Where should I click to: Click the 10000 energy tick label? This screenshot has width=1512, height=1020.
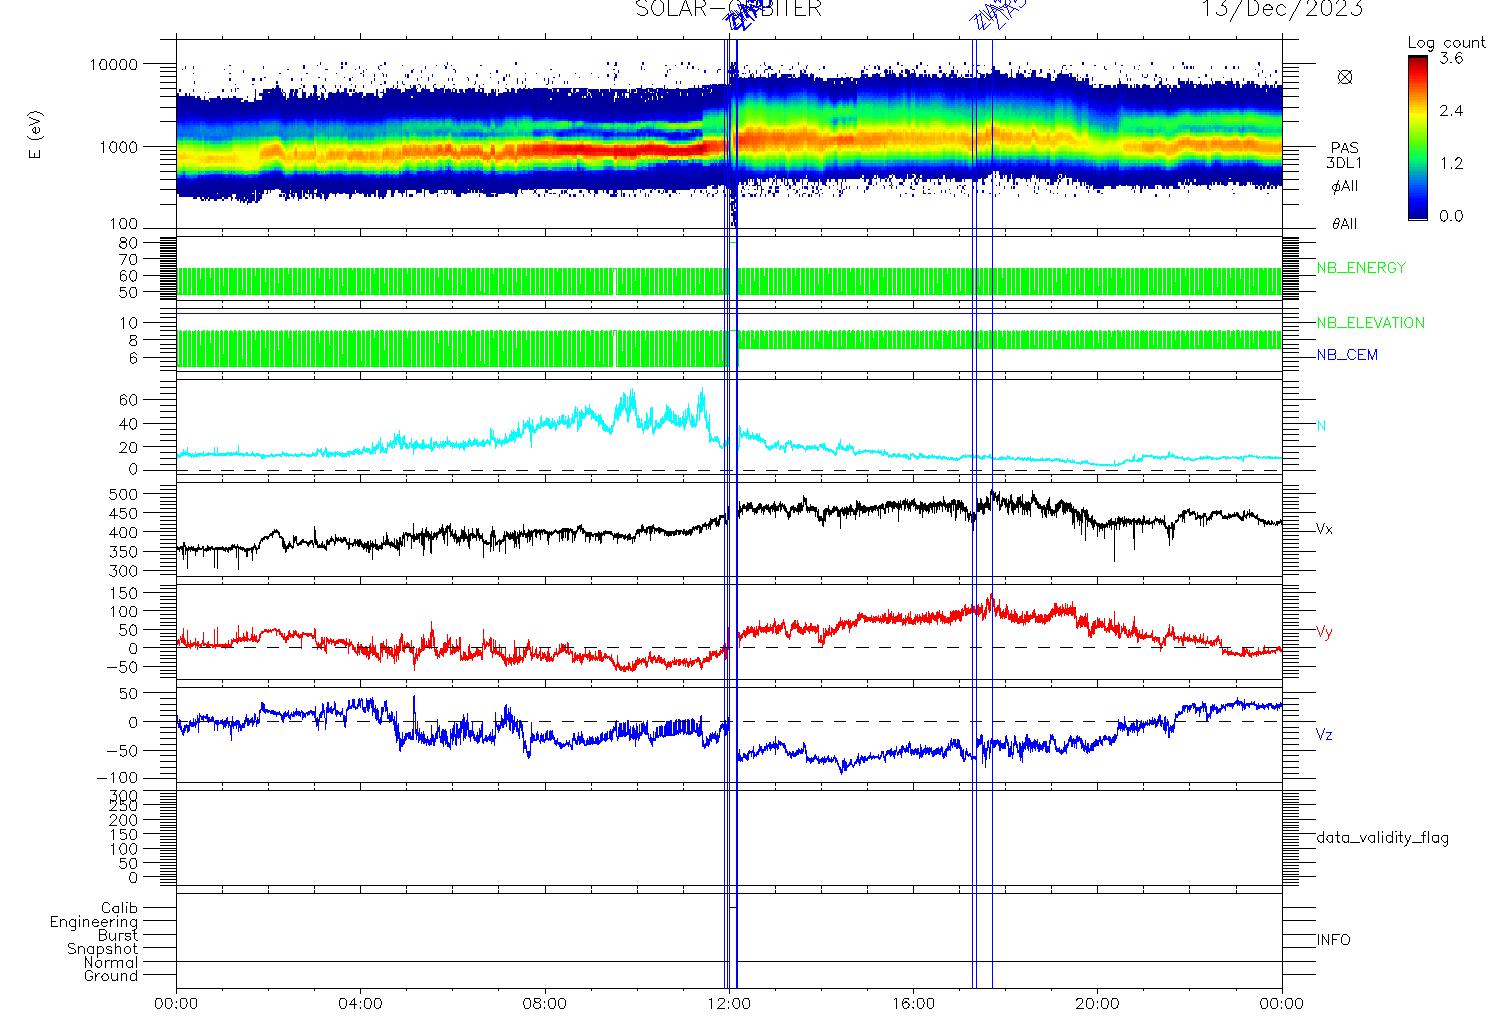coord(113,64)
